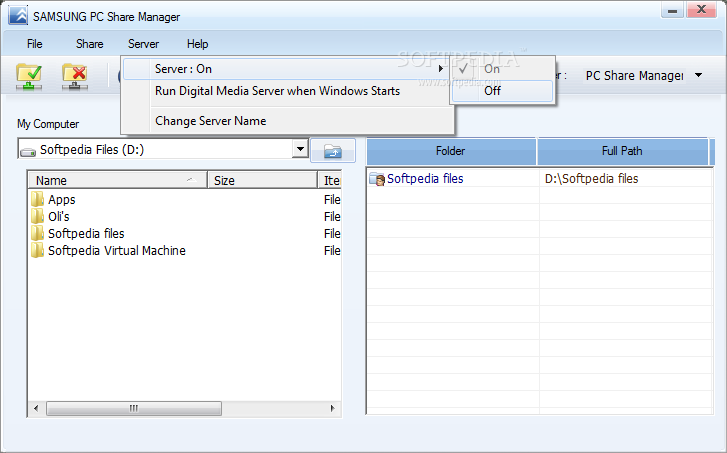Open the Share menu
This screenshot has height=453, width=727.
[x=89, y=44]
